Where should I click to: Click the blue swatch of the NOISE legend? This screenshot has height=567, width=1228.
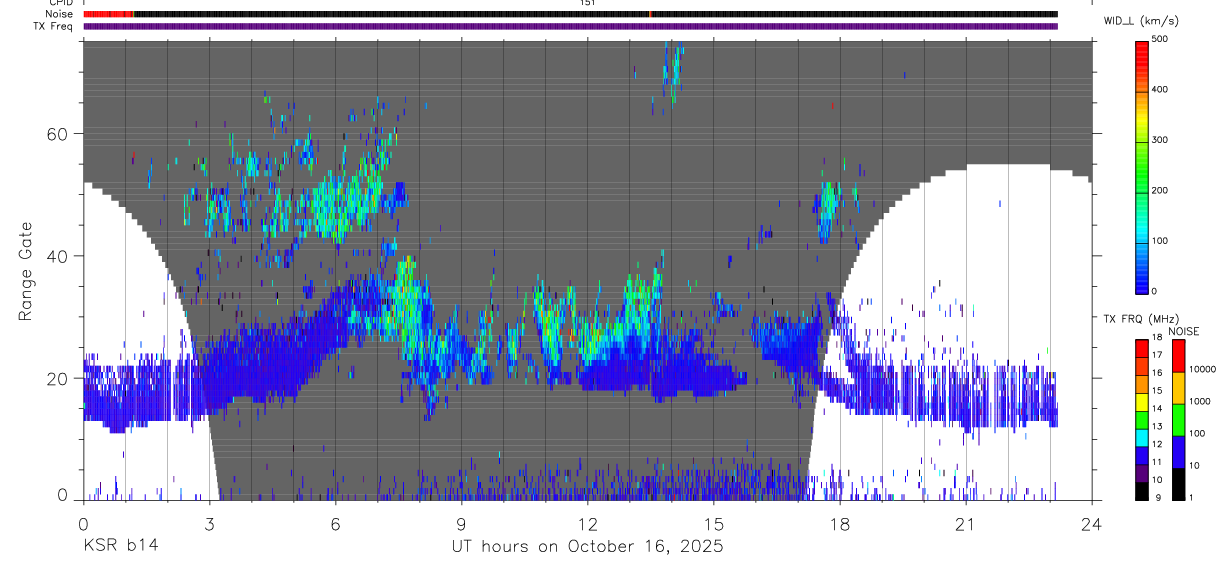1179,452
